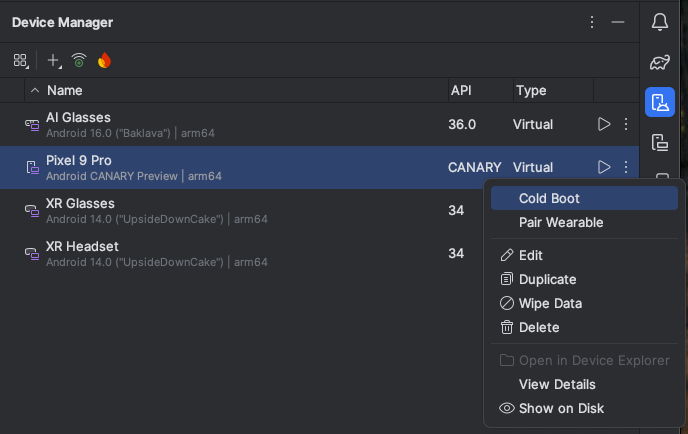Choose Pair Wearable menu entry
Screen dimensions: 688x434
(560, 222)
